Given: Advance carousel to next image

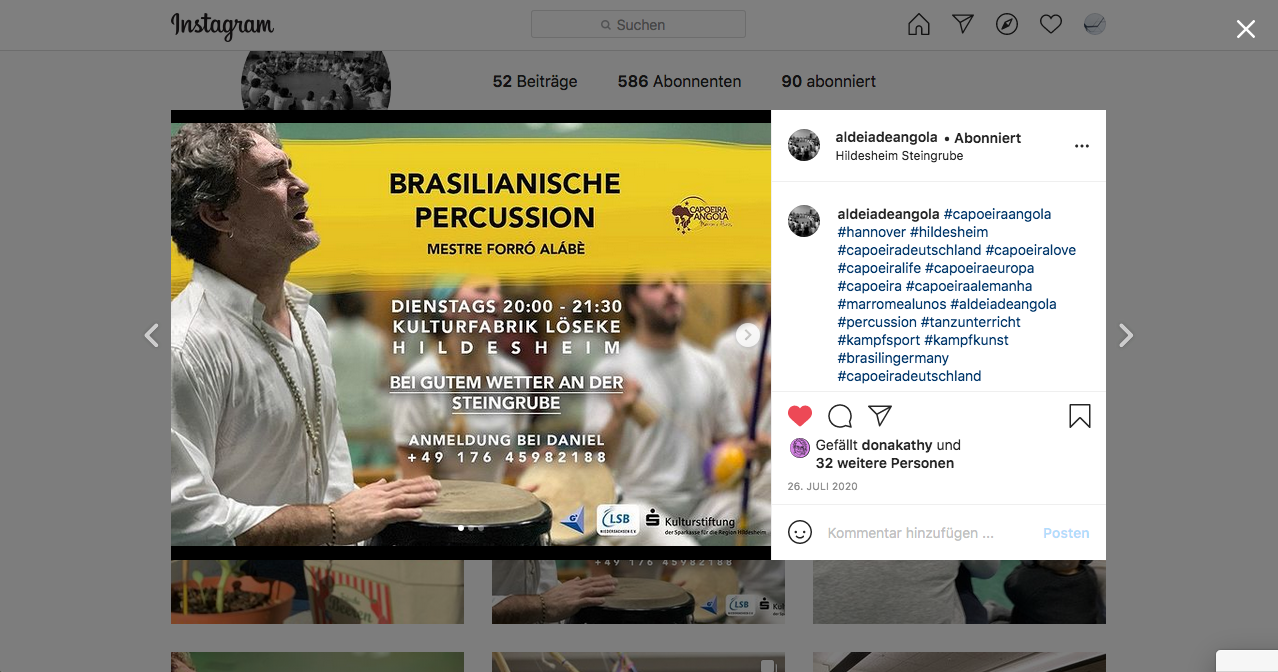Looking at the screenshot, I should 748,336.
